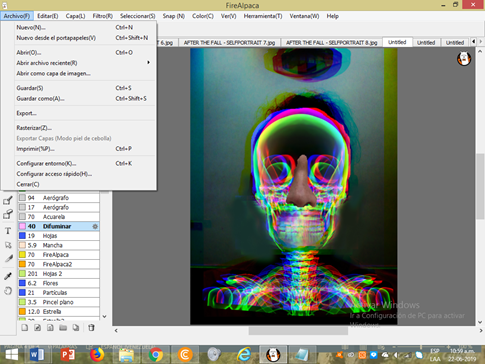This screenshot has width=485, height=364.
Task: Choose Nuevo desde el portapapeles
Action: (x=79, y=38)
